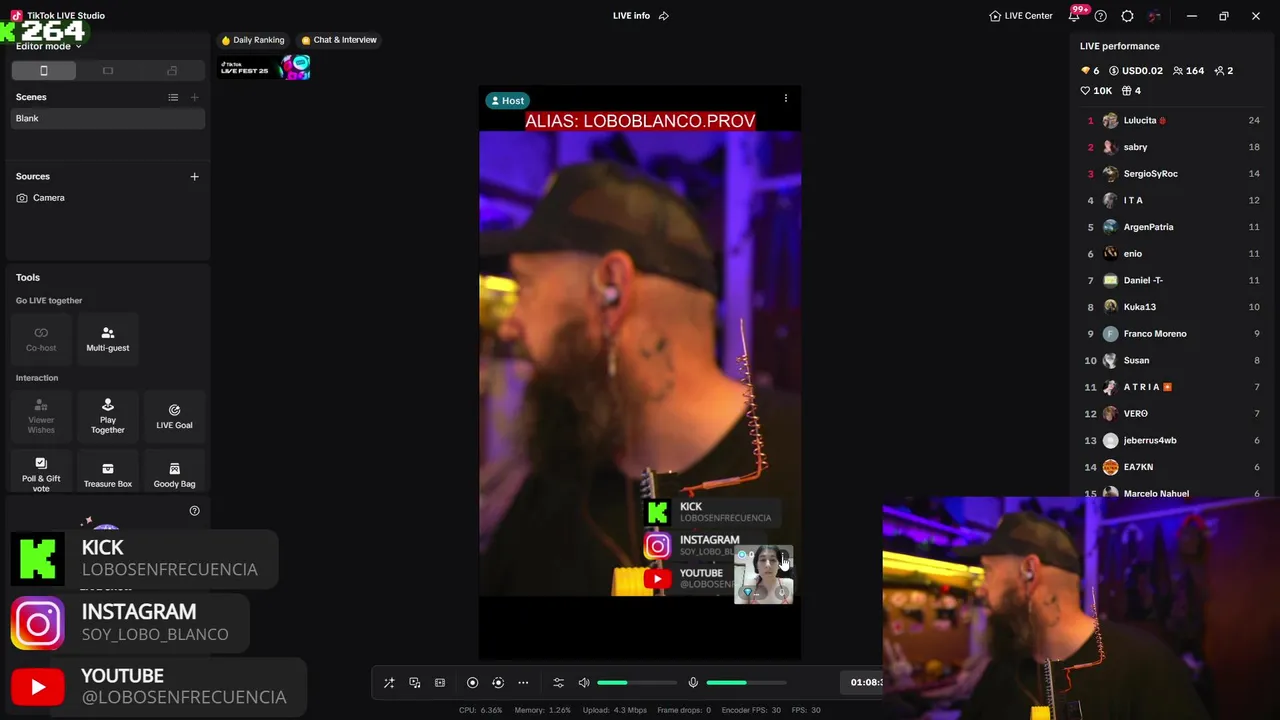Add a new source with plus icon
Viewport: 1280px width, 720px height.
[195, 176]
